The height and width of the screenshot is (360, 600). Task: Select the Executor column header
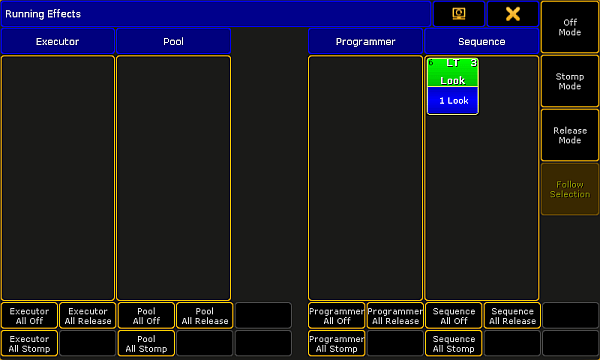[x=58, y=41]
